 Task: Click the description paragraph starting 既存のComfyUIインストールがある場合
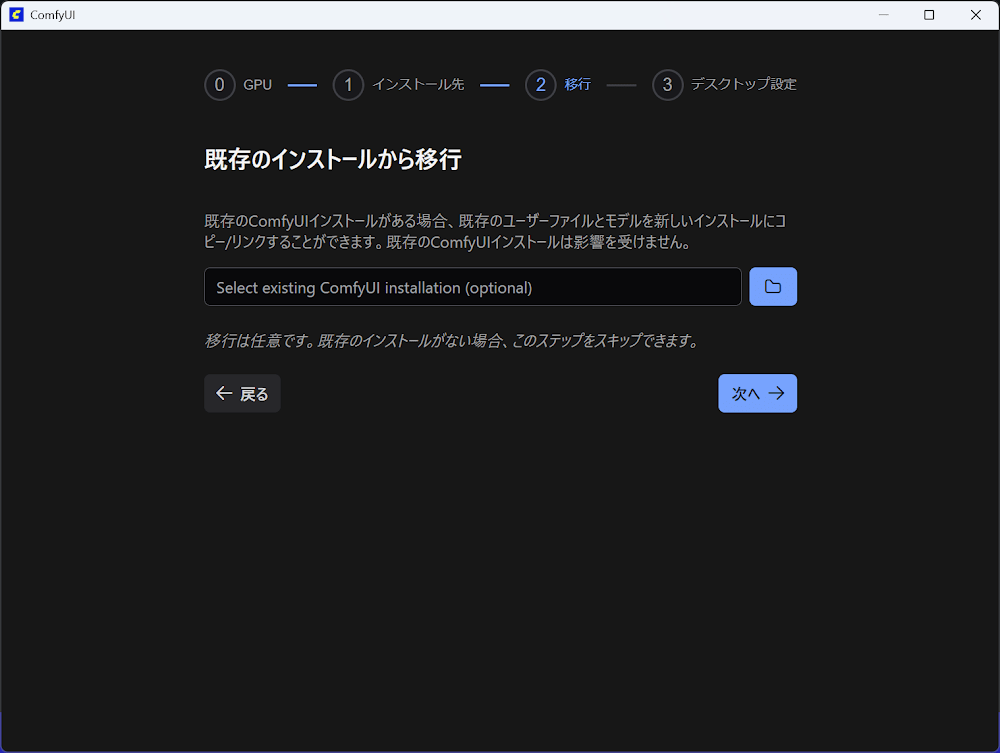click(495, 231)
